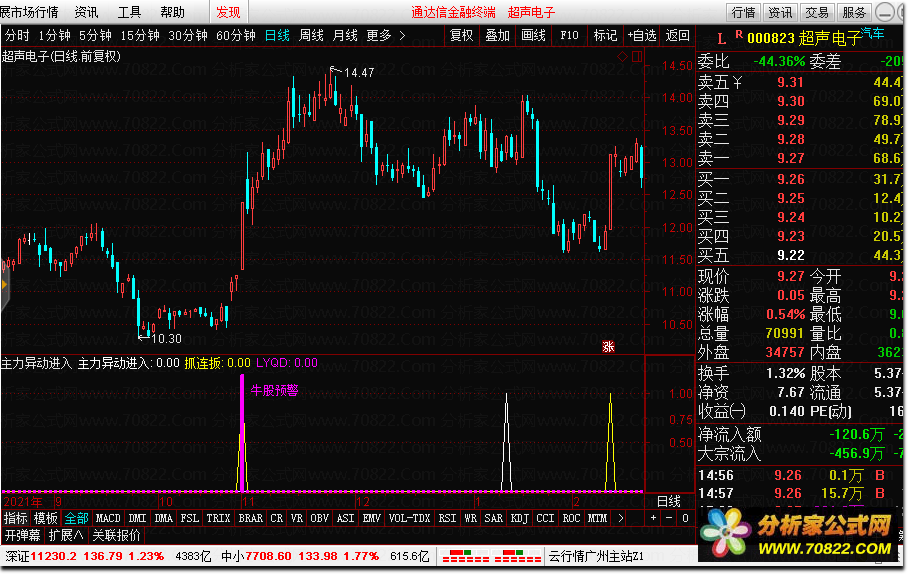This screenshot has width=909, height=574.
Task: Click the first red-green market breadth indicator in the status bar
Action: pos(466,557)
